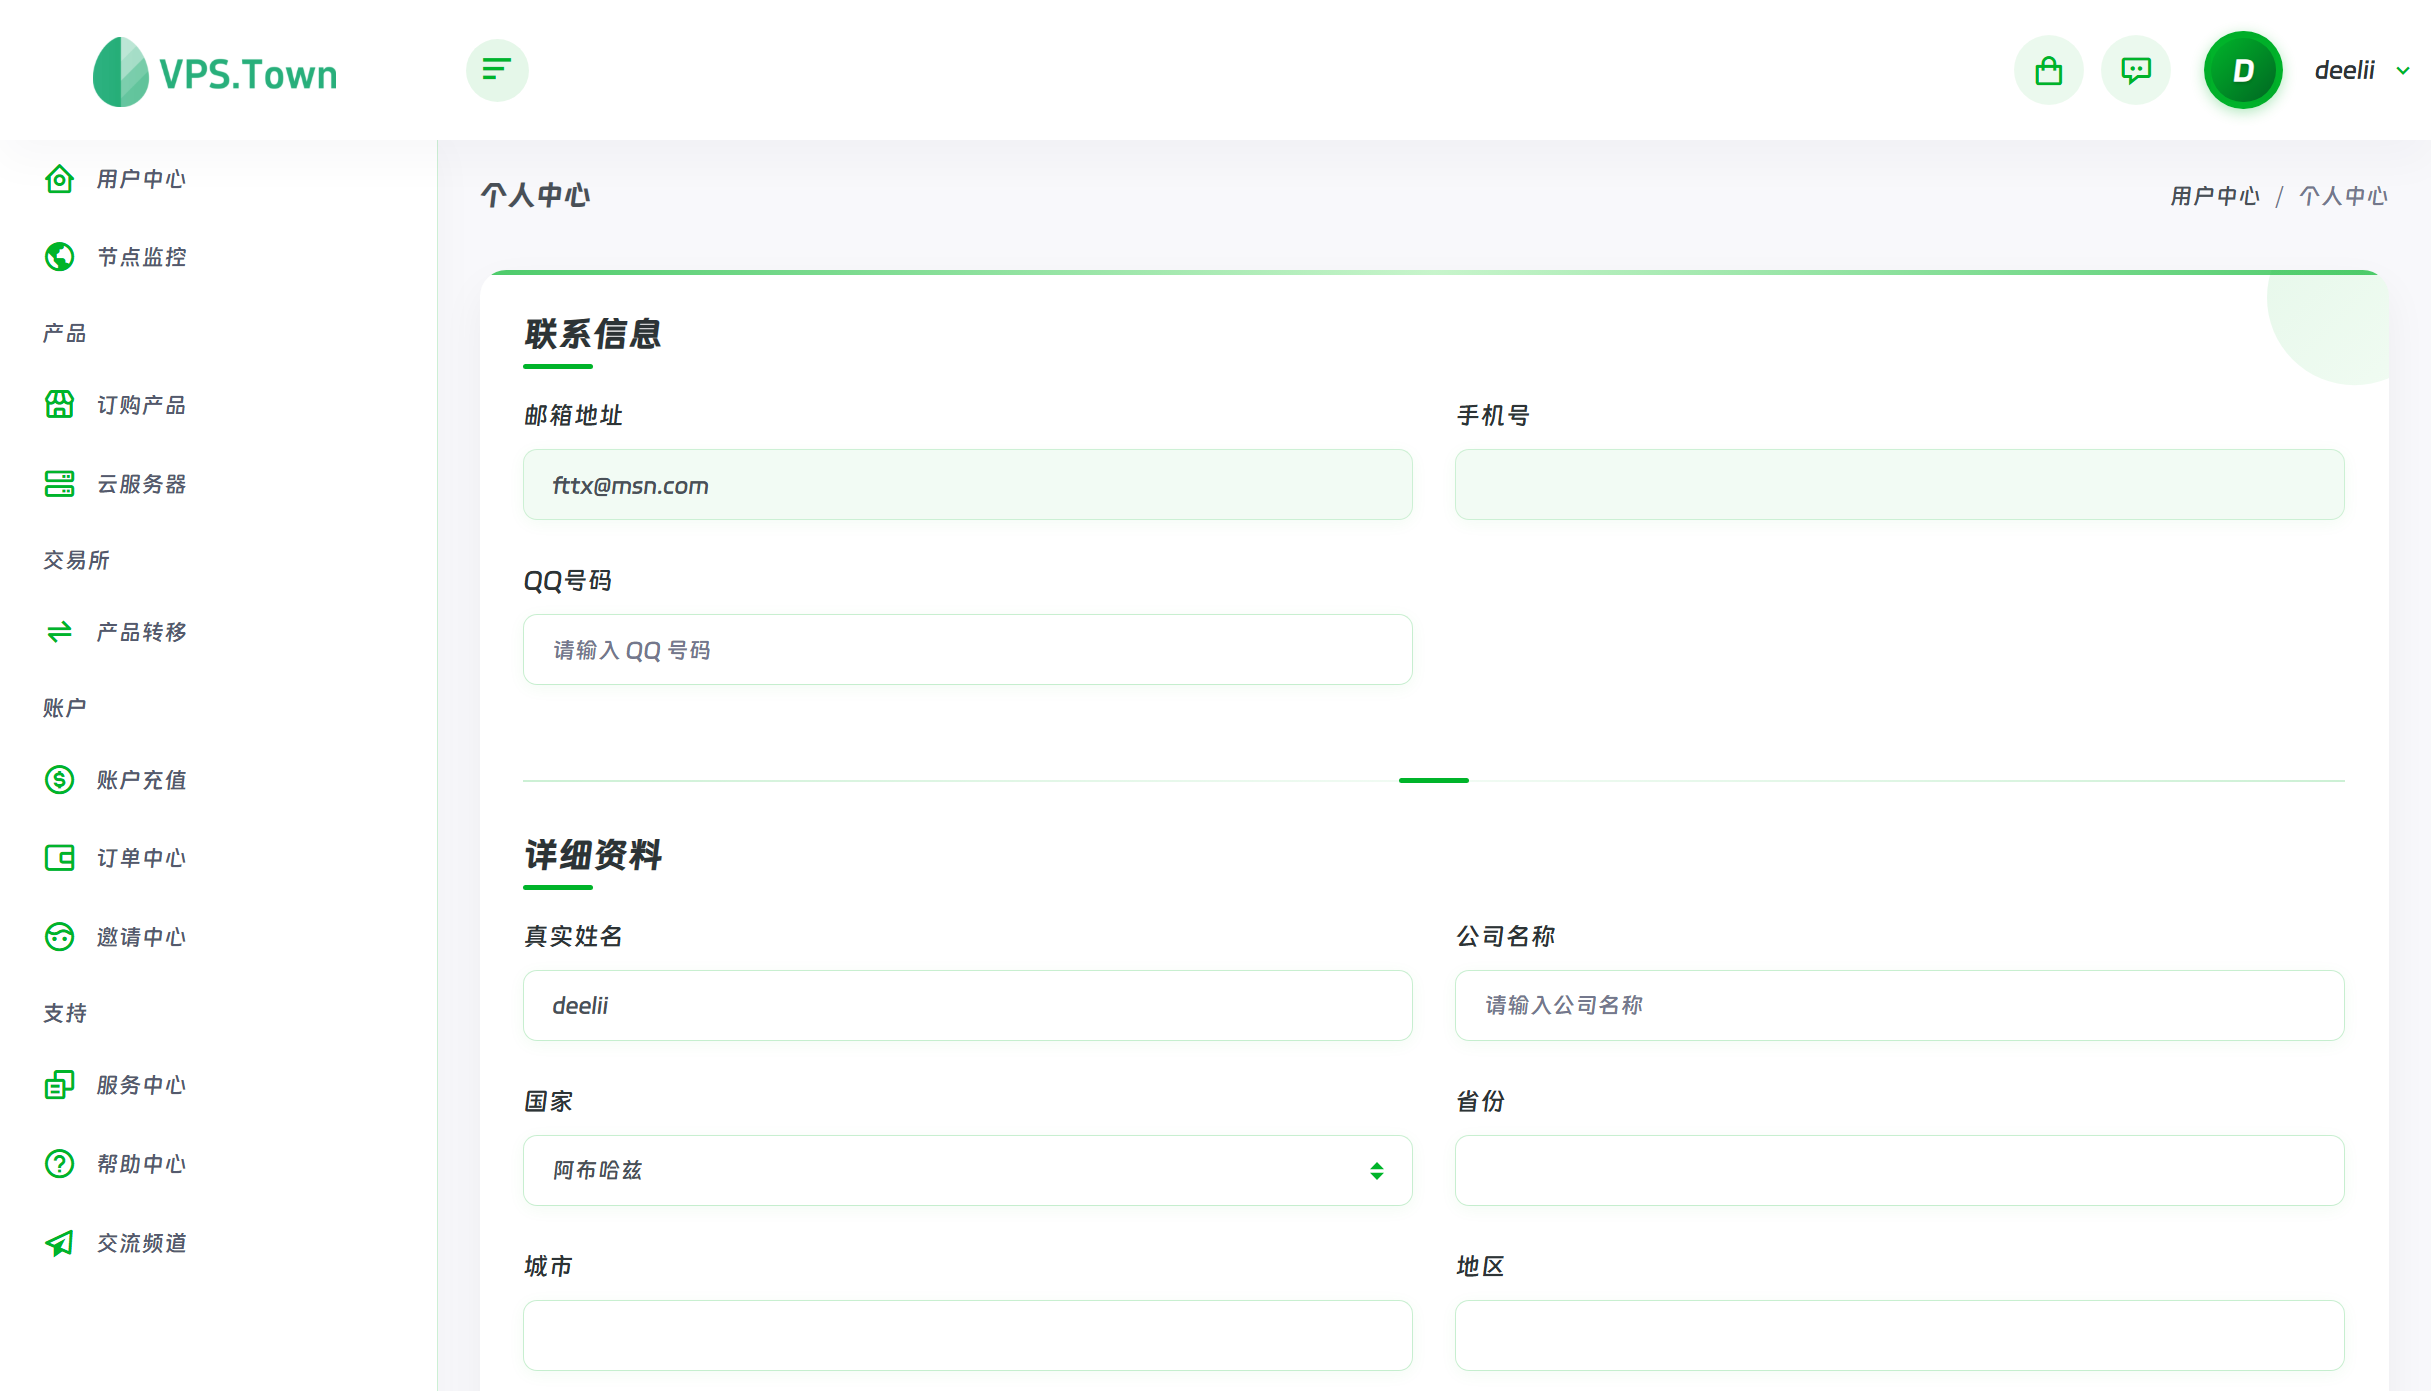Click the 云服务器 server icon
The image size is (2431, 1391).
point(59,484)
